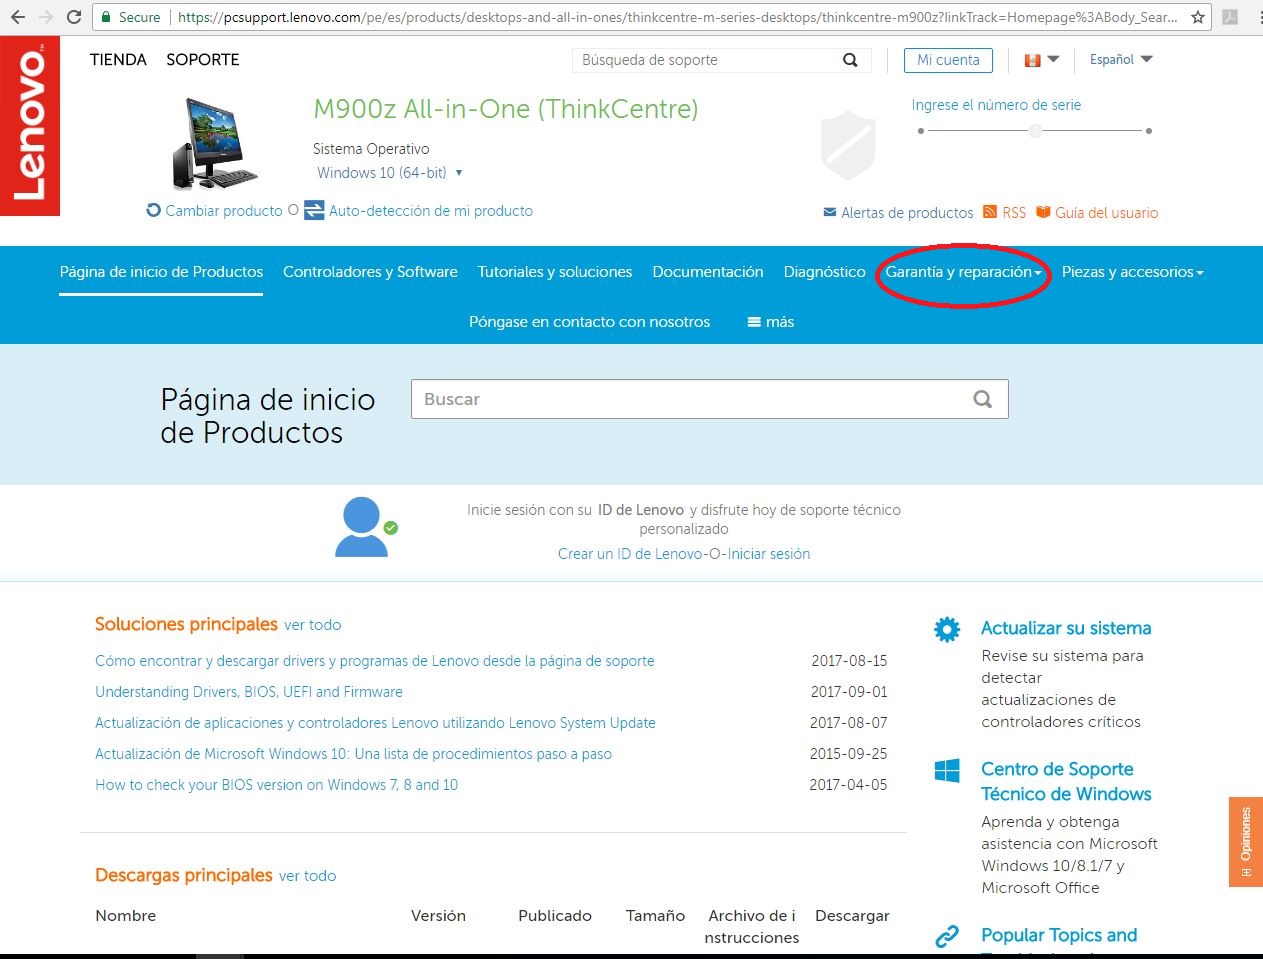Click the Alertas de productos envelope icon
The height and width of the screenshot is (959, 1263).
(x=830, y=212)
